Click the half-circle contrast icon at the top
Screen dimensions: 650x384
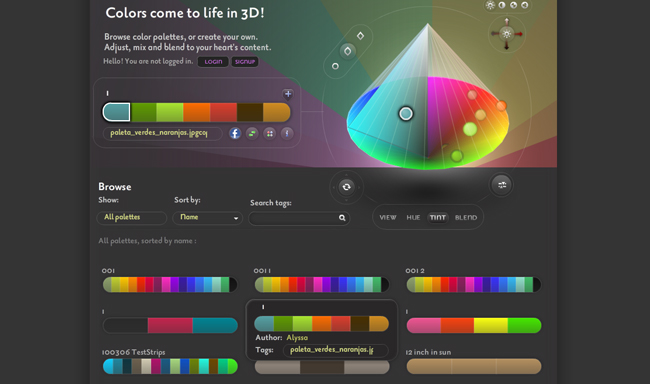(502, 5)
